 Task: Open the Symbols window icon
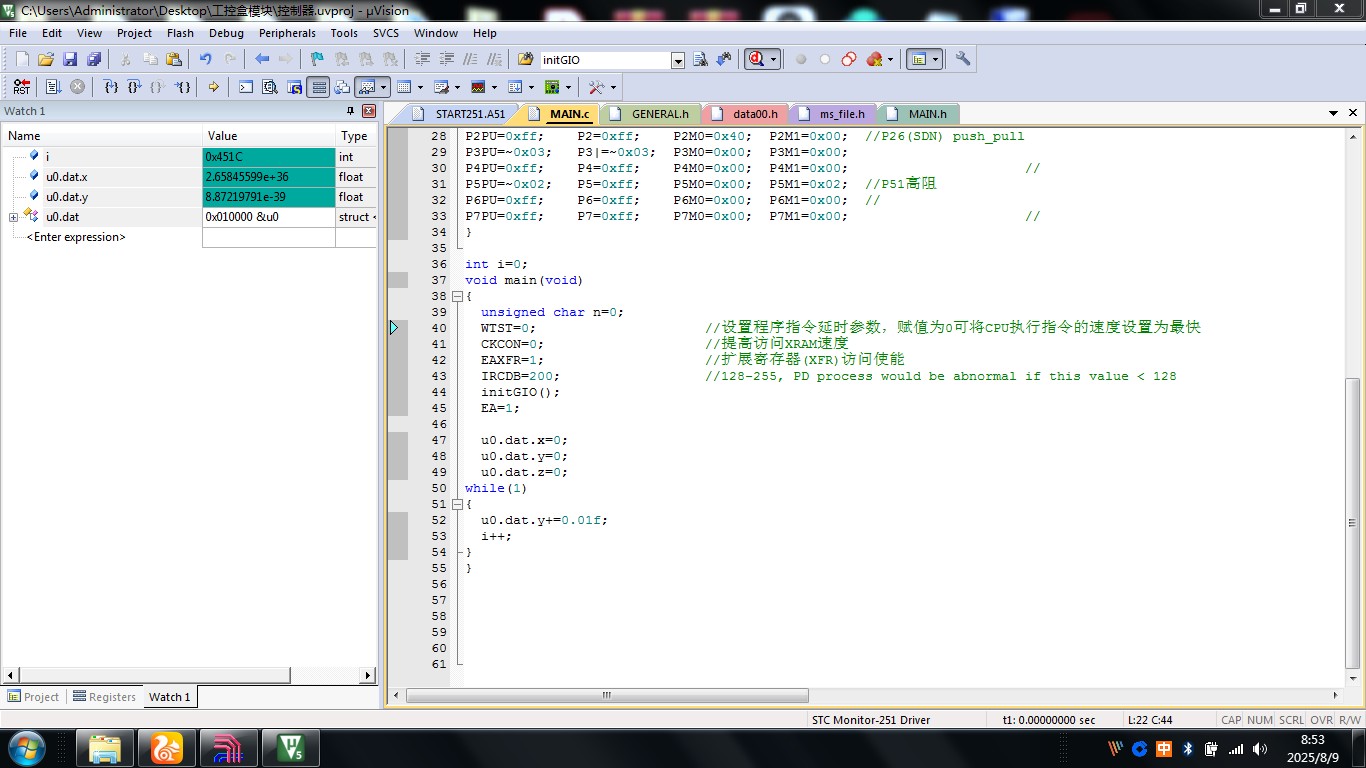click(294, 87)
